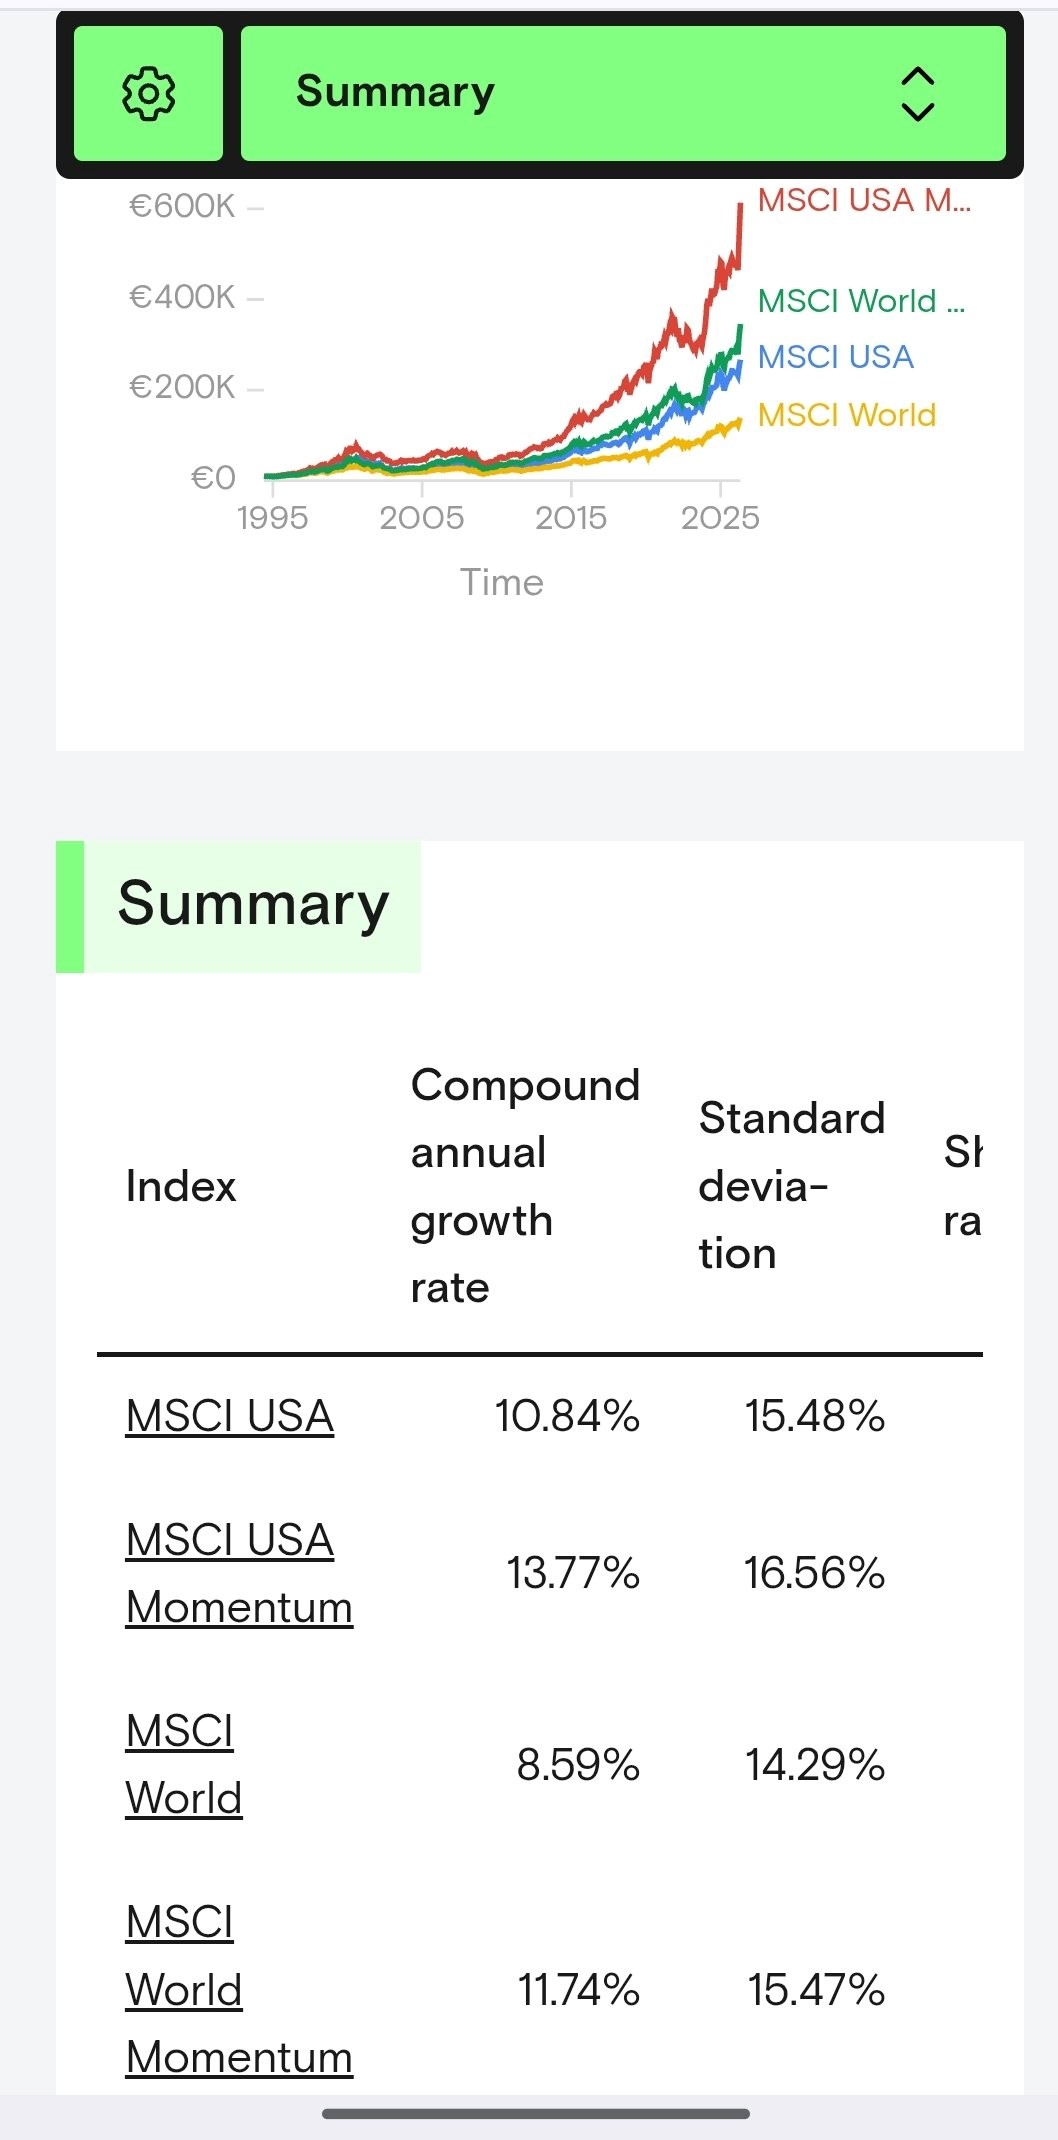Click the 2015 marker on time axis
Image resolution: width=1058 pixels, height=2140 pixels.
point(571,517)
